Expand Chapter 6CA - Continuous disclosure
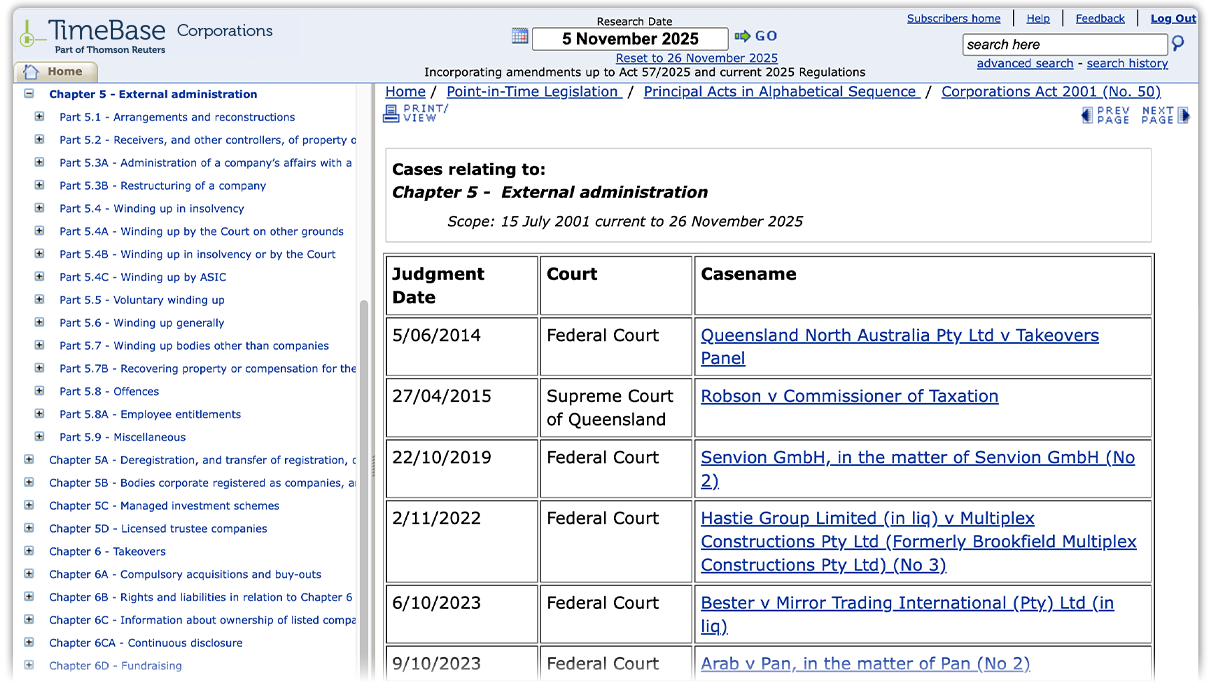The width and height of the screenshot is (1213, 682). (x=29, y=643)
